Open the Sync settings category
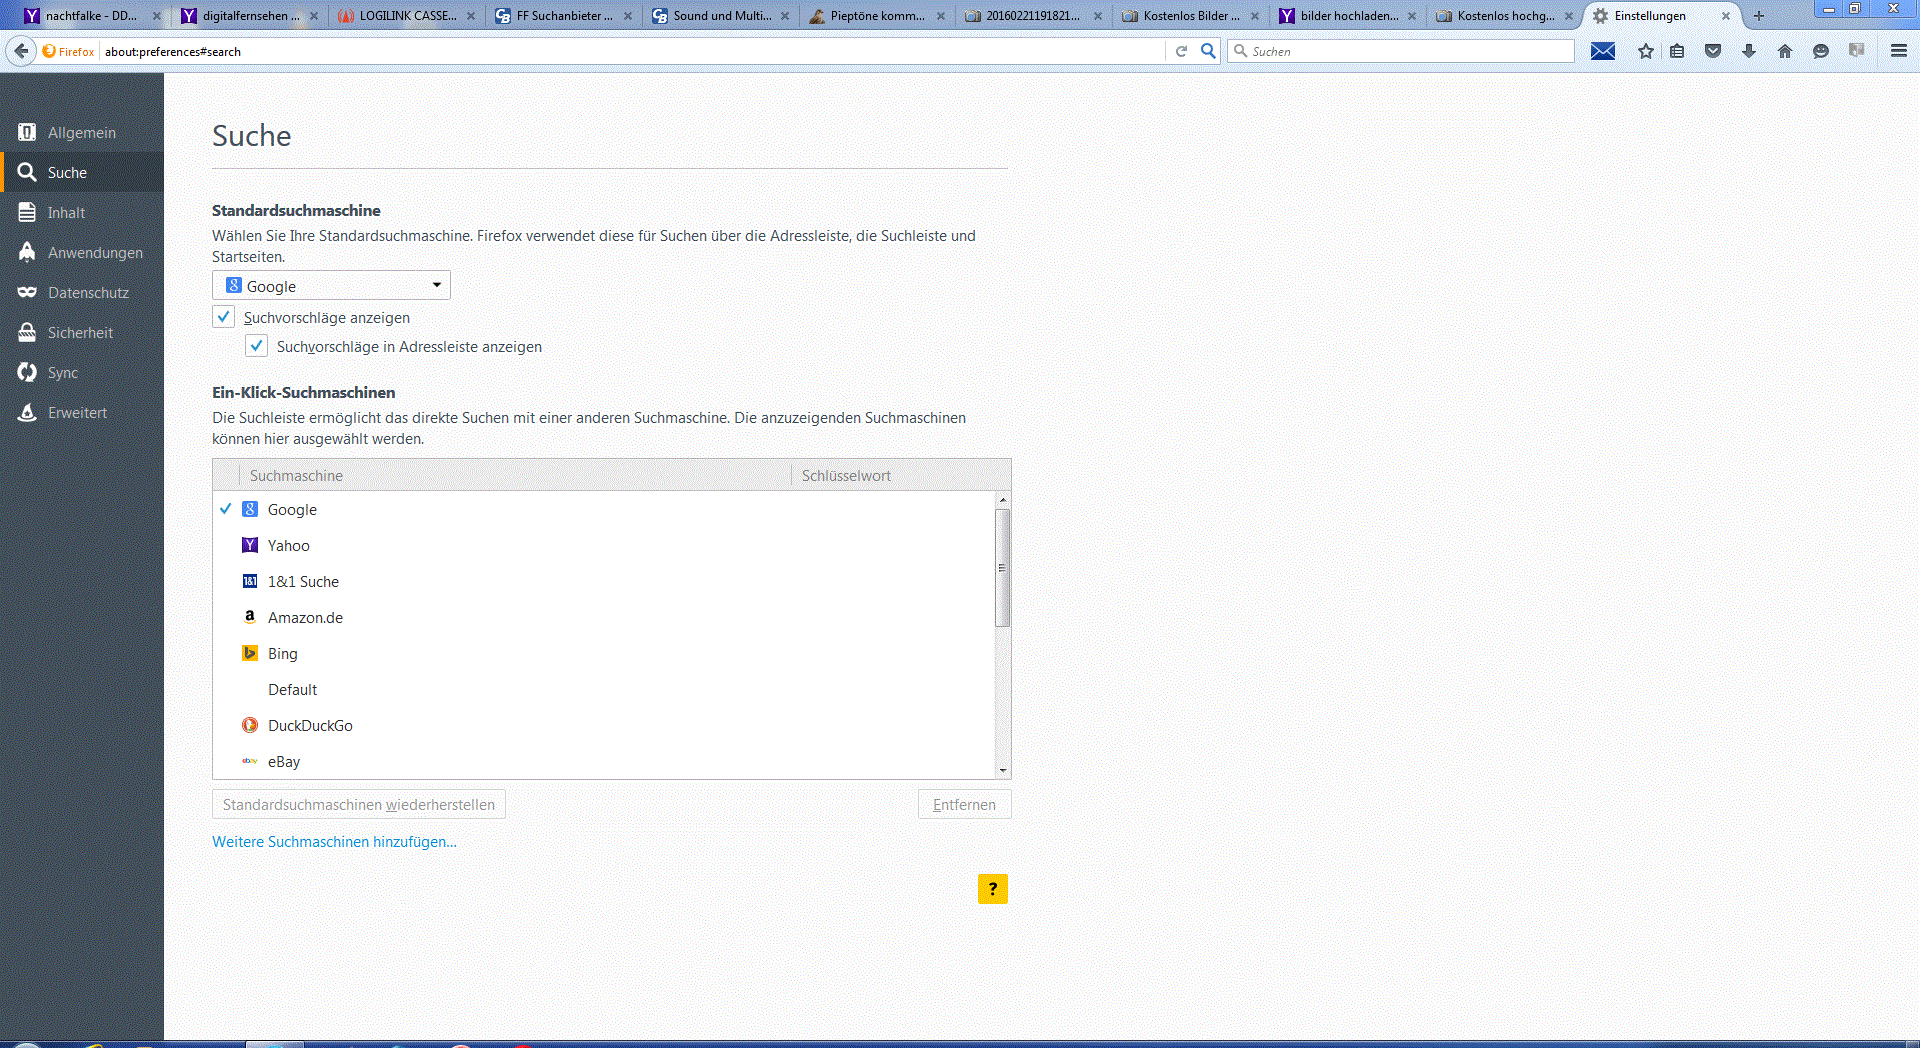 [x=82, y=372]
